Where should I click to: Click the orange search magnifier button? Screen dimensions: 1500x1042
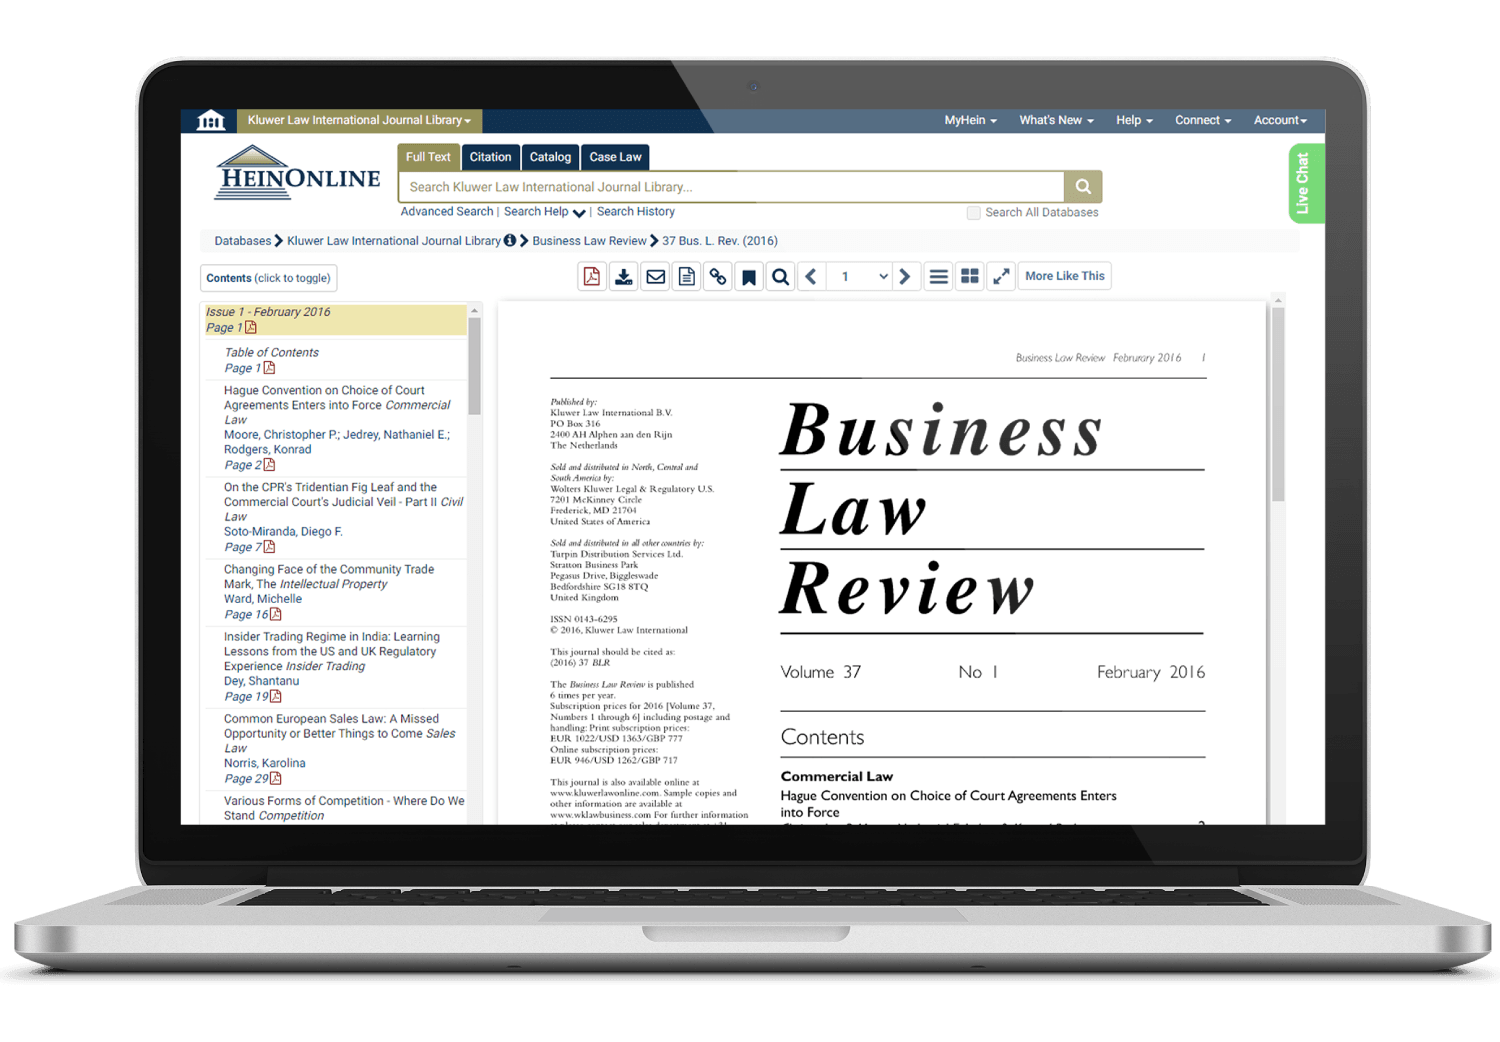coord(1083,187)
